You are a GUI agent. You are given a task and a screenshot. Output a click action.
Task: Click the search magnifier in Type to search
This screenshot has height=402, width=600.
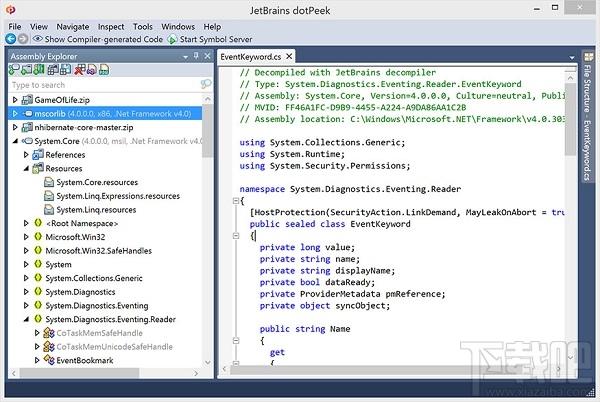tap(206, 84)
